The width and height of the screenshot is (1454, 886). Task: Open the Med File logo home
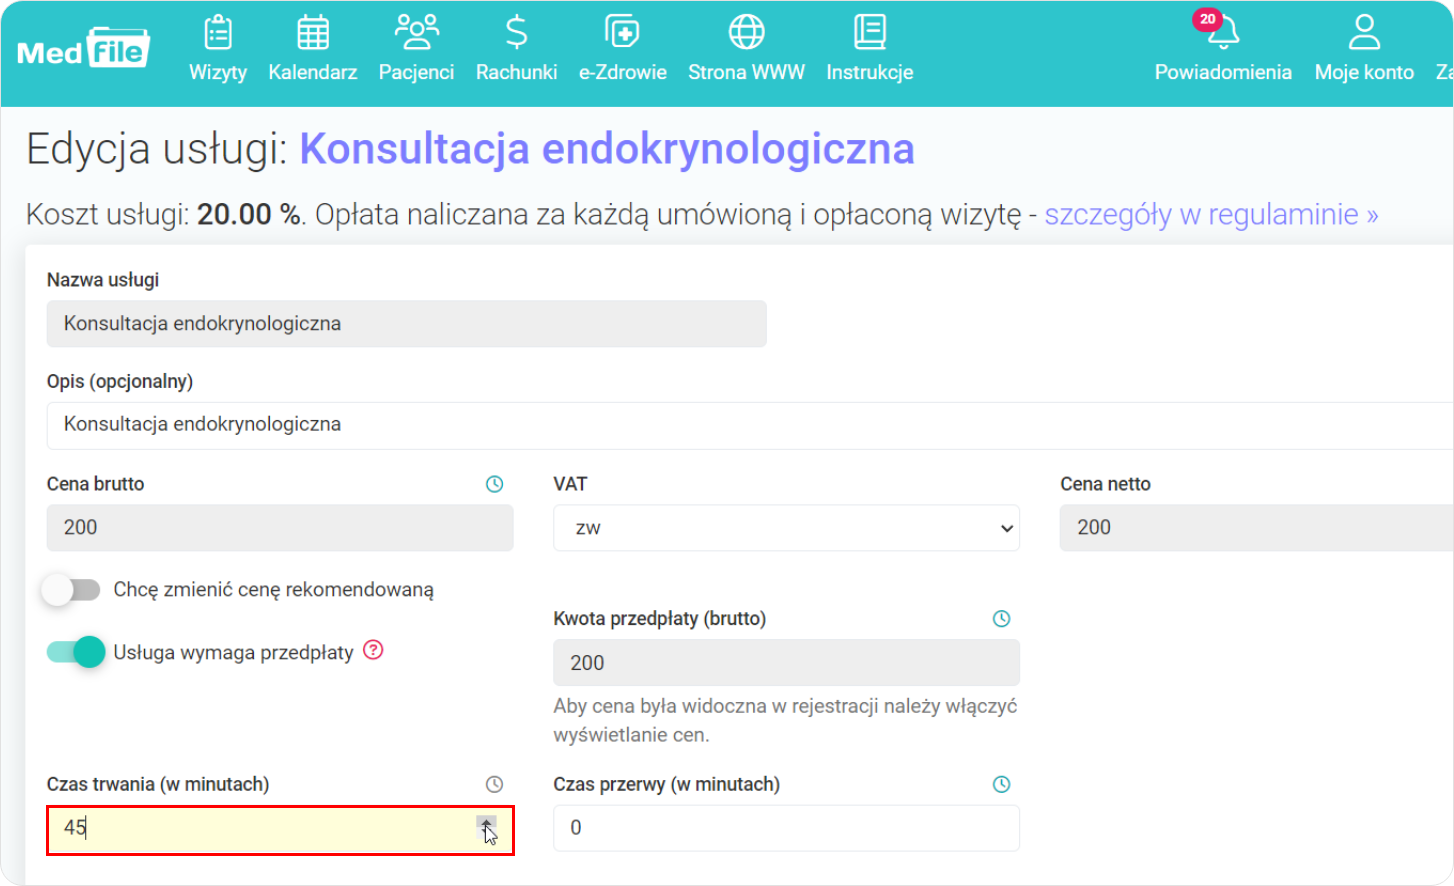[x=83, y=49]
